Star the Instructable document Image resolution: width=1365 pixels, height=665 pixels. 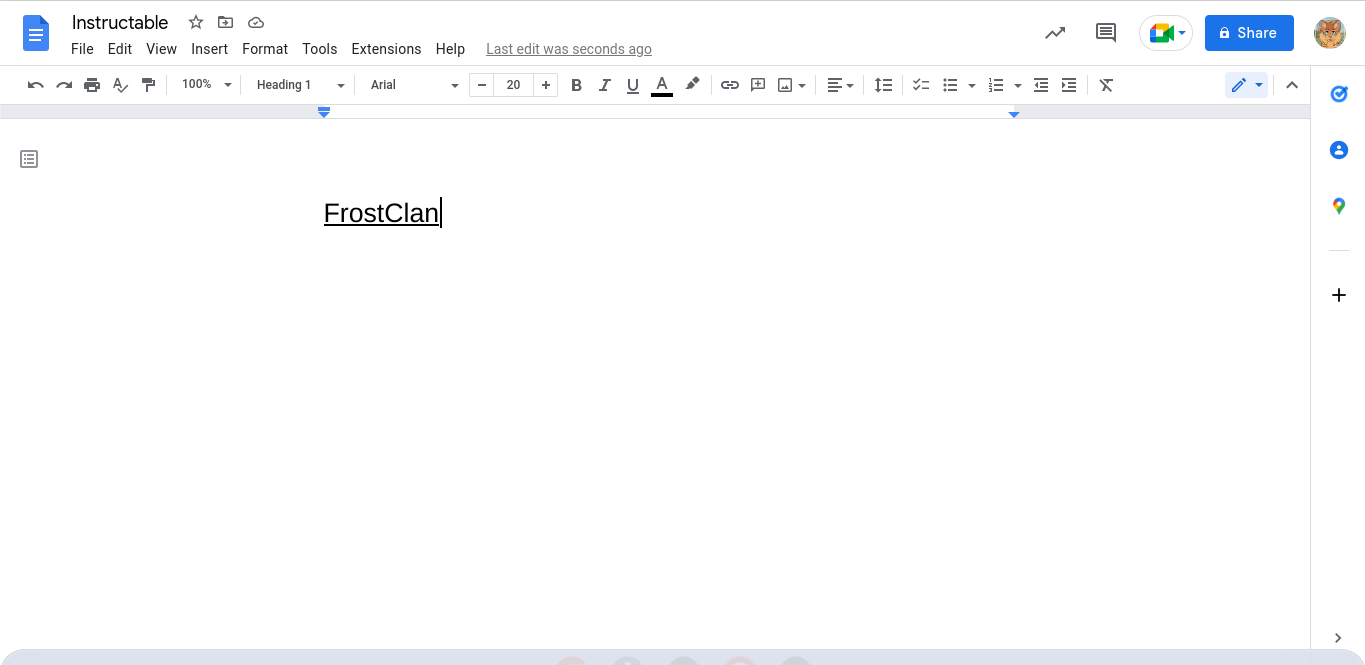click(x=195, y=22)
